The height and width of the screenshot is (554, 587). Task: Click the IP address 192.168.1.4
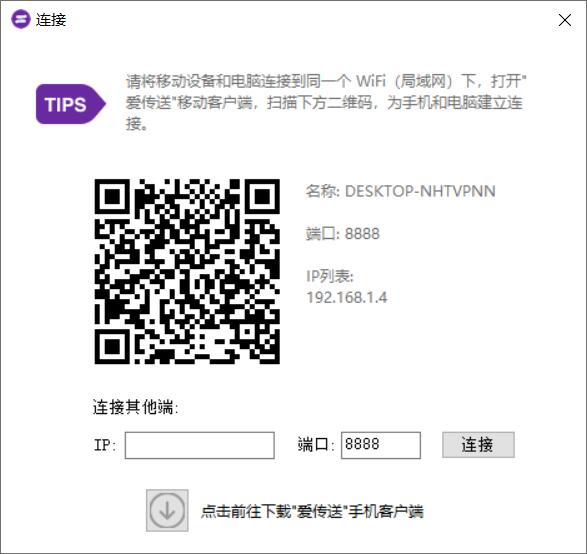[x=347, y=298]
